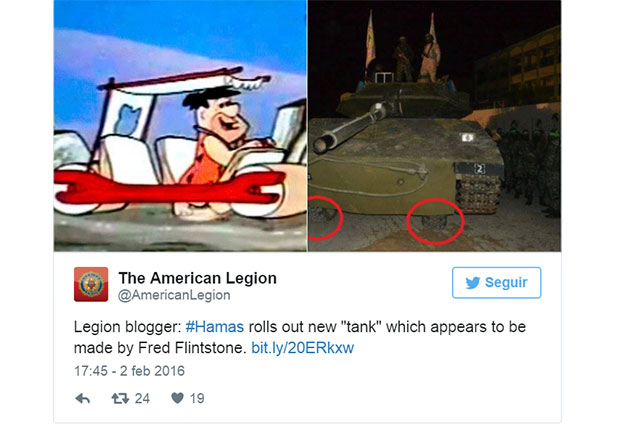The height and width of the screenshot is (425, 620).
Task: Open the Hamas tank photo
Action: point(434,126)
